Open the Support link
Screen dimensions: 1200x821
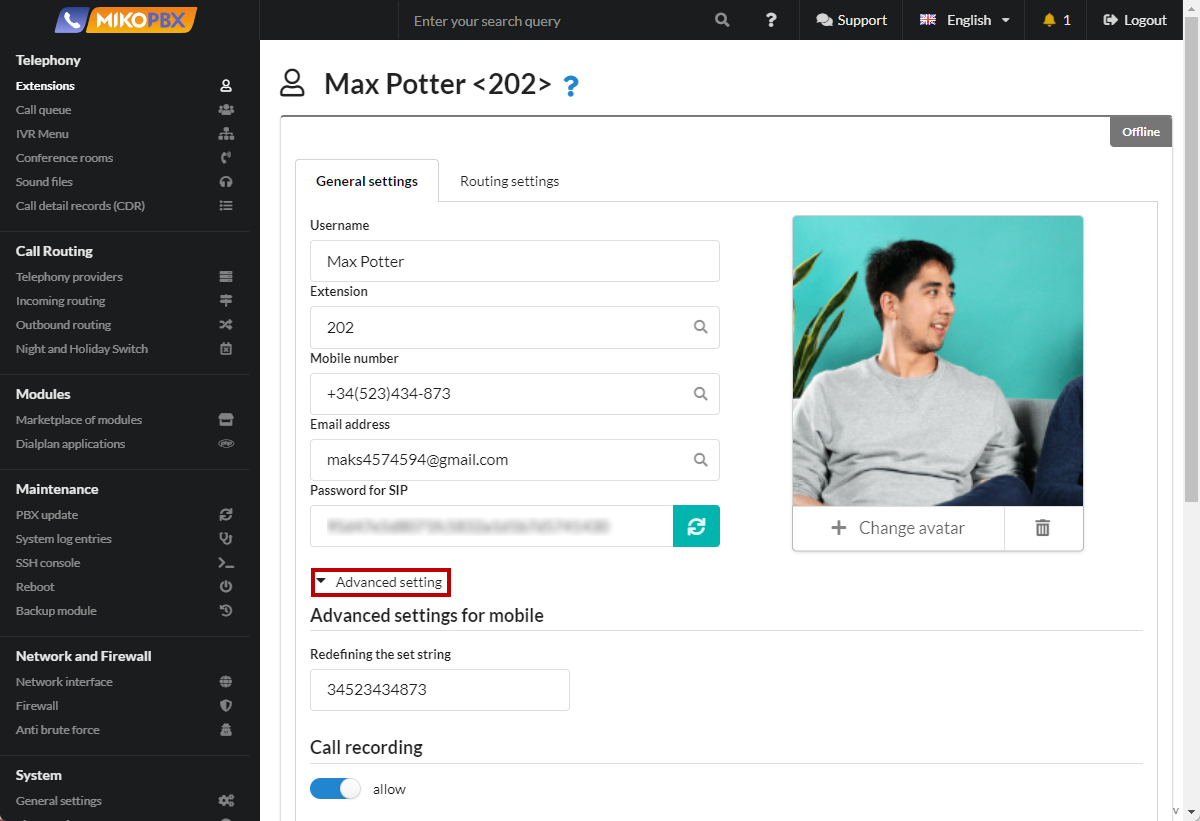[x=851, y=20]
